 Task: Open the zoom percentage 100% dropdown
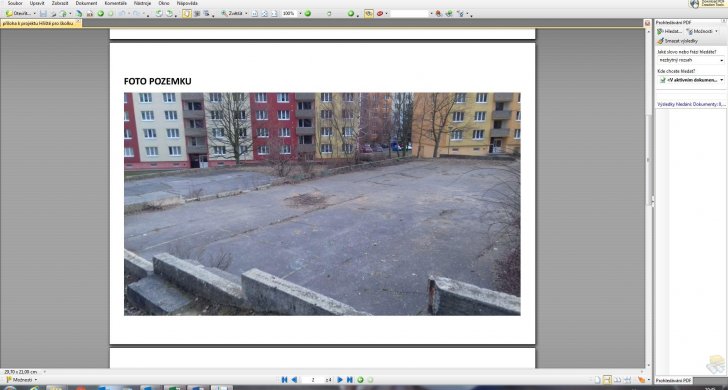coord(300,13)
